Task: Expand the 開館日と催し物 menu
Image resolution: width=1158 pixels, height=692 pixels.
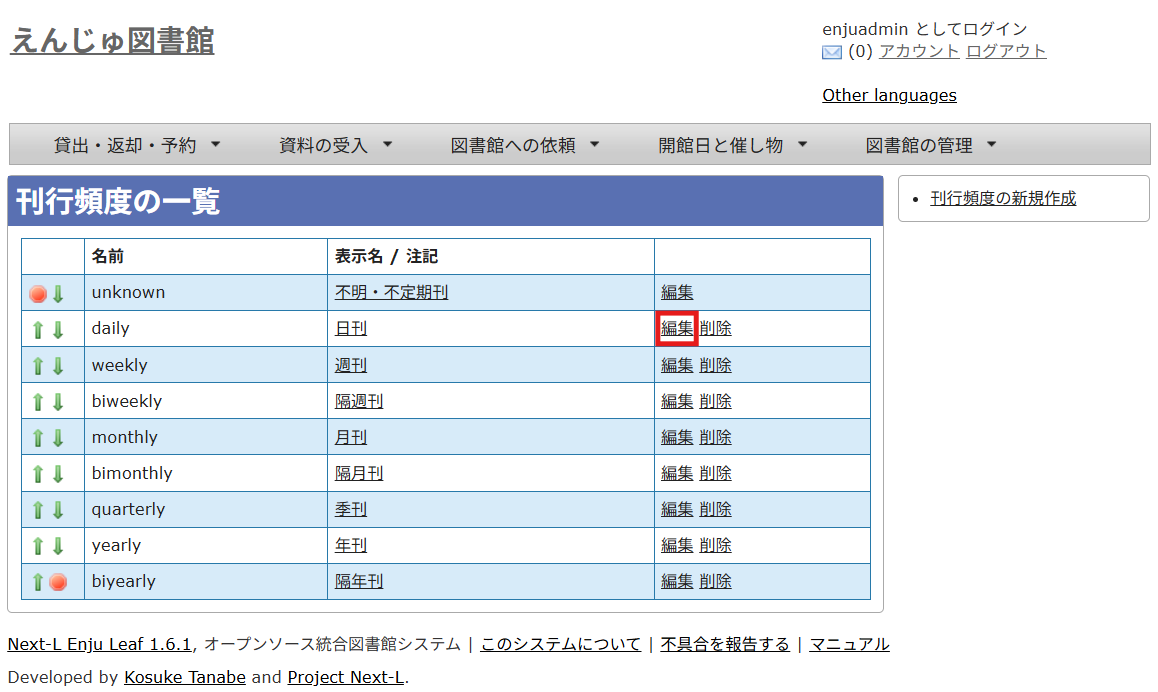Action: click(x=733, y=145)
